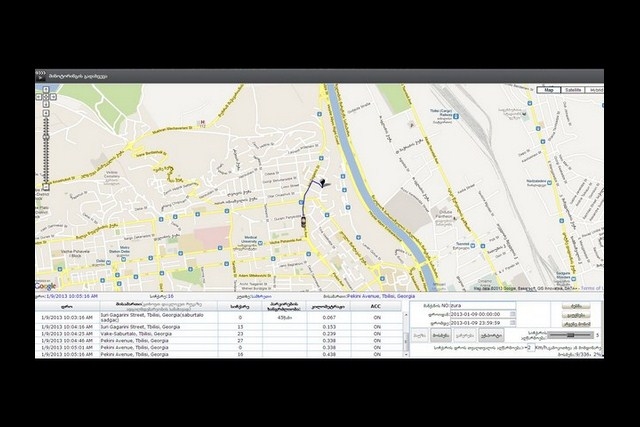Open the Terms of Use link on the map
Viewport: 640px width, 427px height.
(592, 288)
